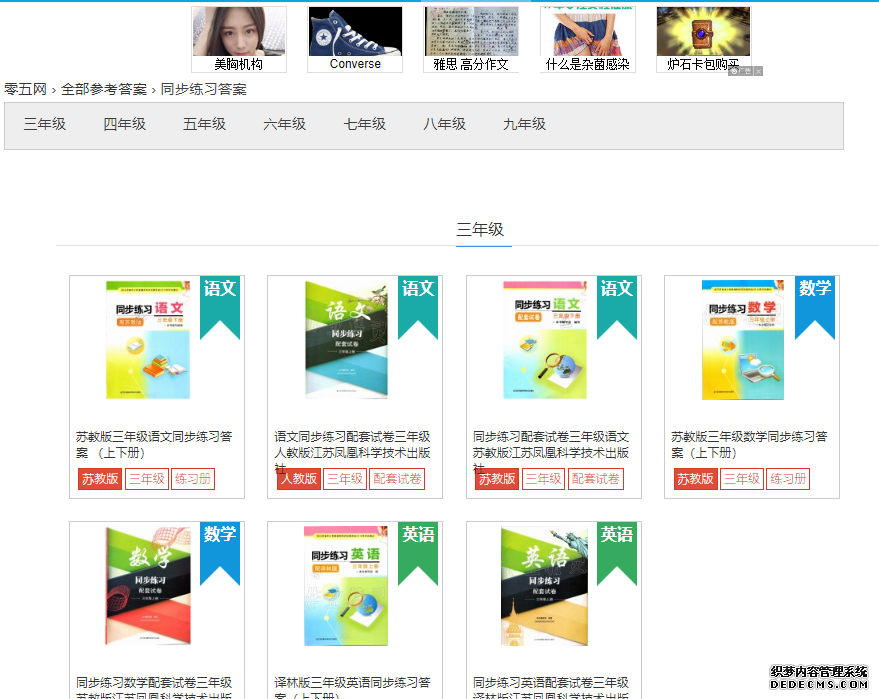Click the 美胸机构 ad thumbnail

[x=239, y=39]
